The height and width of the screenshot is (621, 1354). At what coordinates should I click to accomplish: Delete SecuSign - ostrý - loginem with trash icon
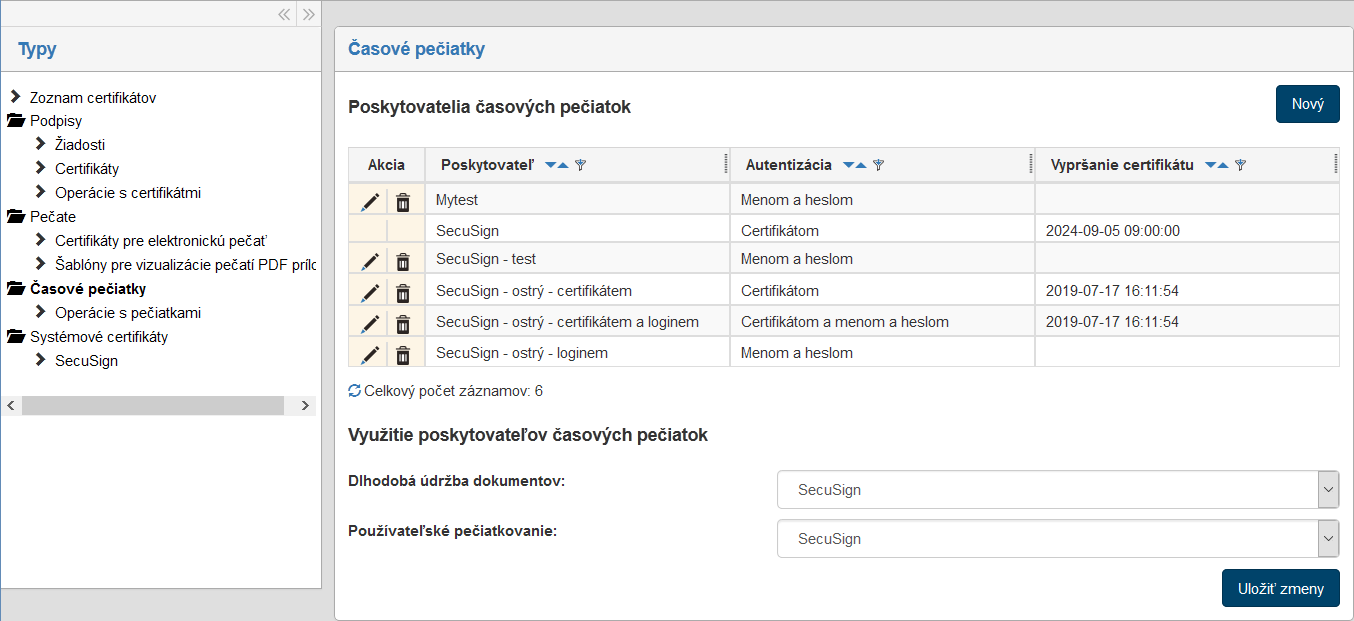point(403,355)
